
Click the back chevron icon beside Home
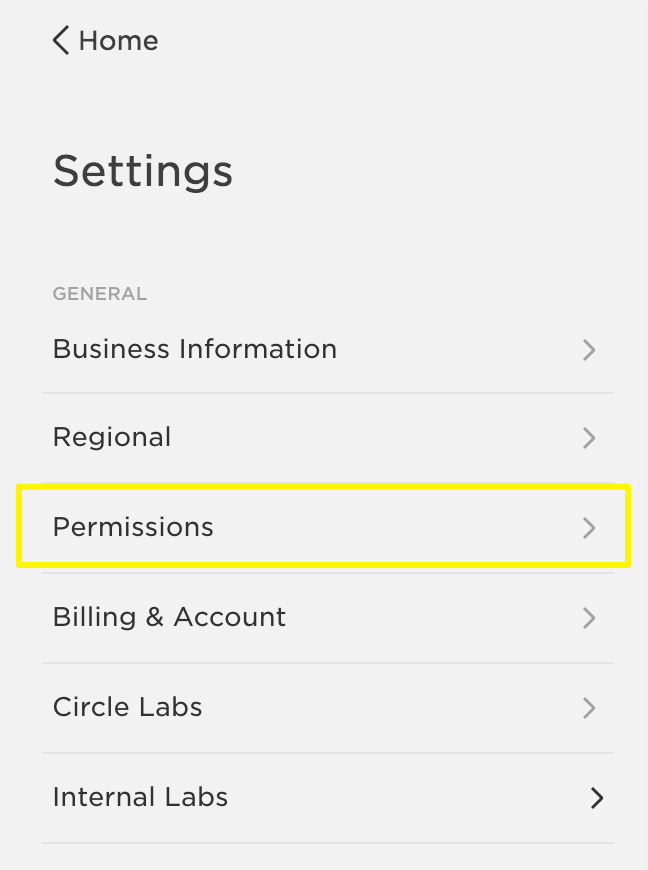[x=61, y=41]
